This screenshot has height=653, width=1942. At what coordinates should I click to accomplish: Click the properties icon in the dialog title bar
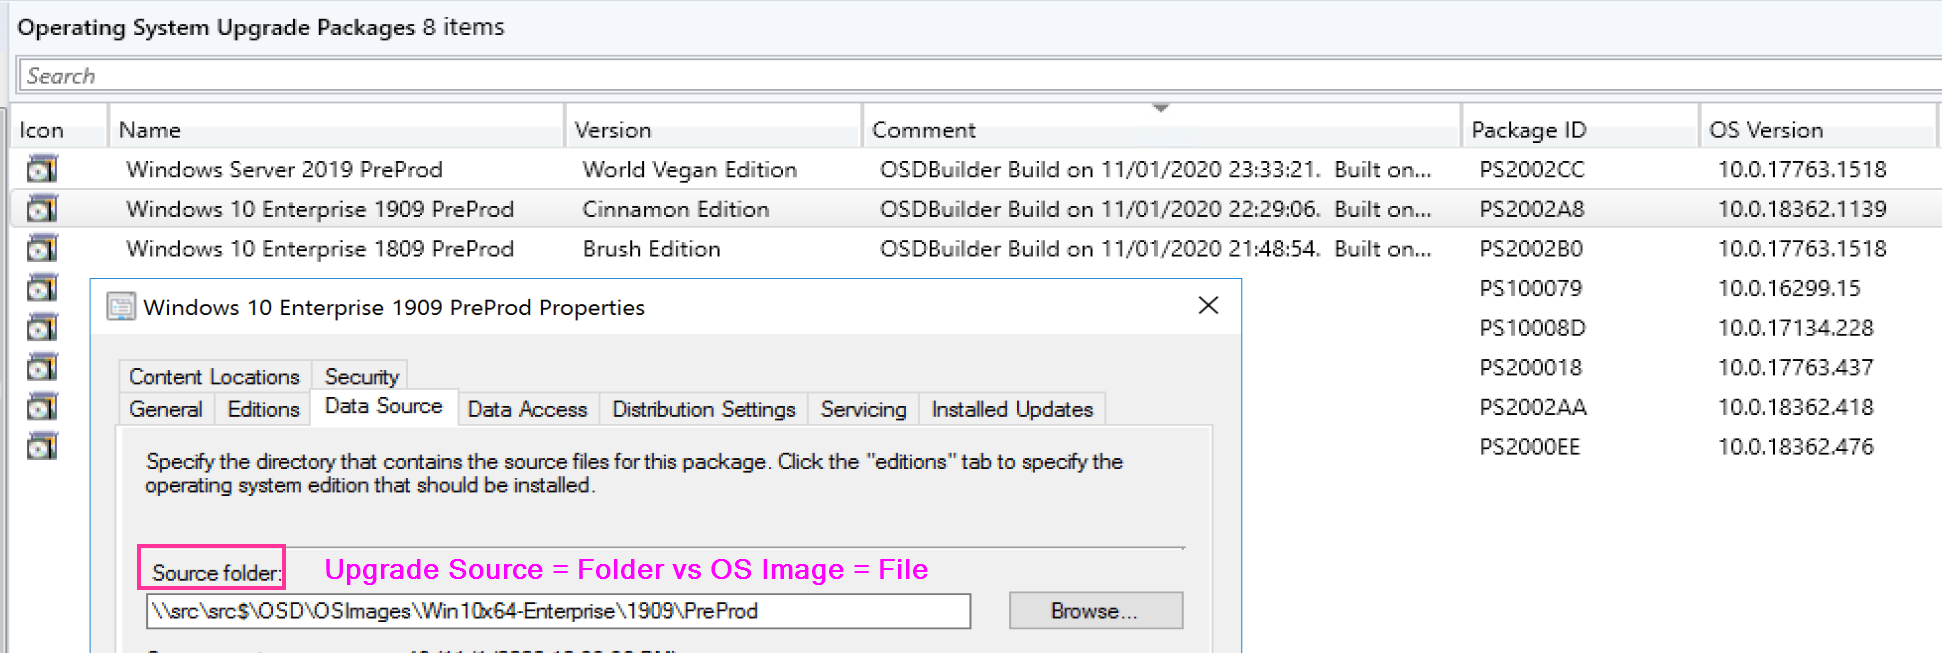pyautogui.click(x=121, y=307)
